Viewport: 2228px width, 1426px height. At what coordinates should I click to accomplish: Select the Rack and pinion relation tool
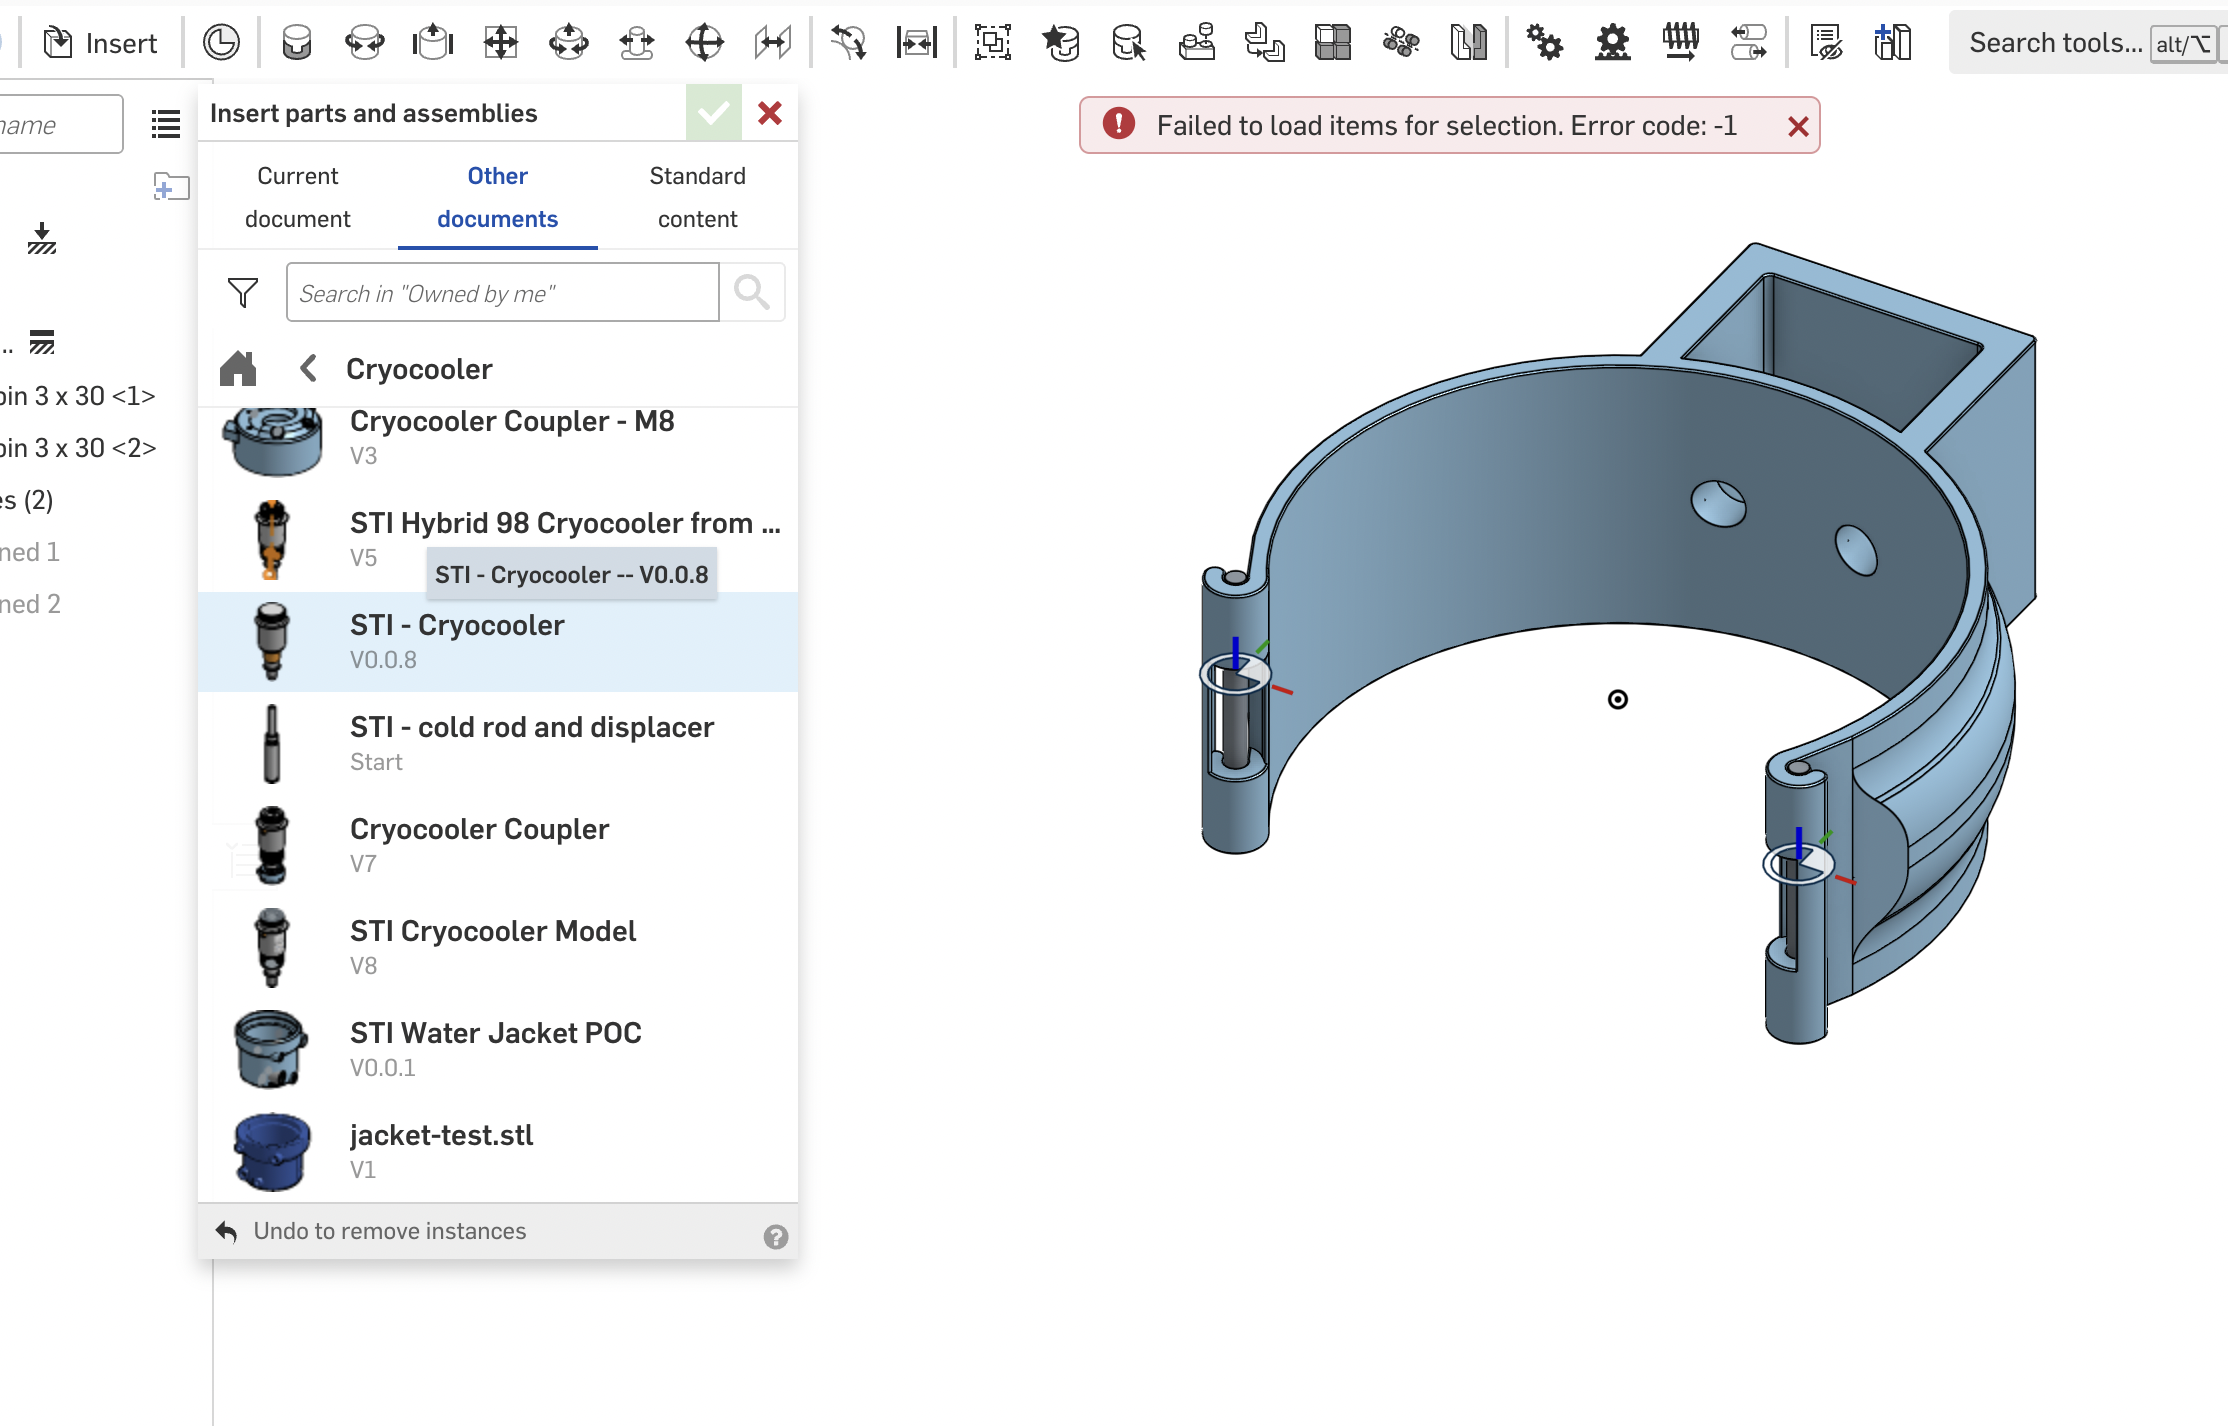tap(1613, 43)
